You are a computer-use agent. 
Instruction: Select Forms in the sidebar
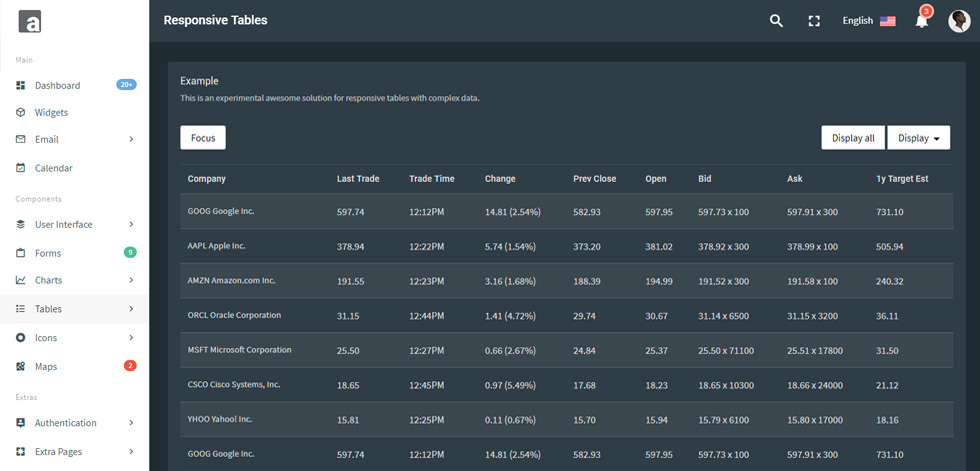(48, 253)
